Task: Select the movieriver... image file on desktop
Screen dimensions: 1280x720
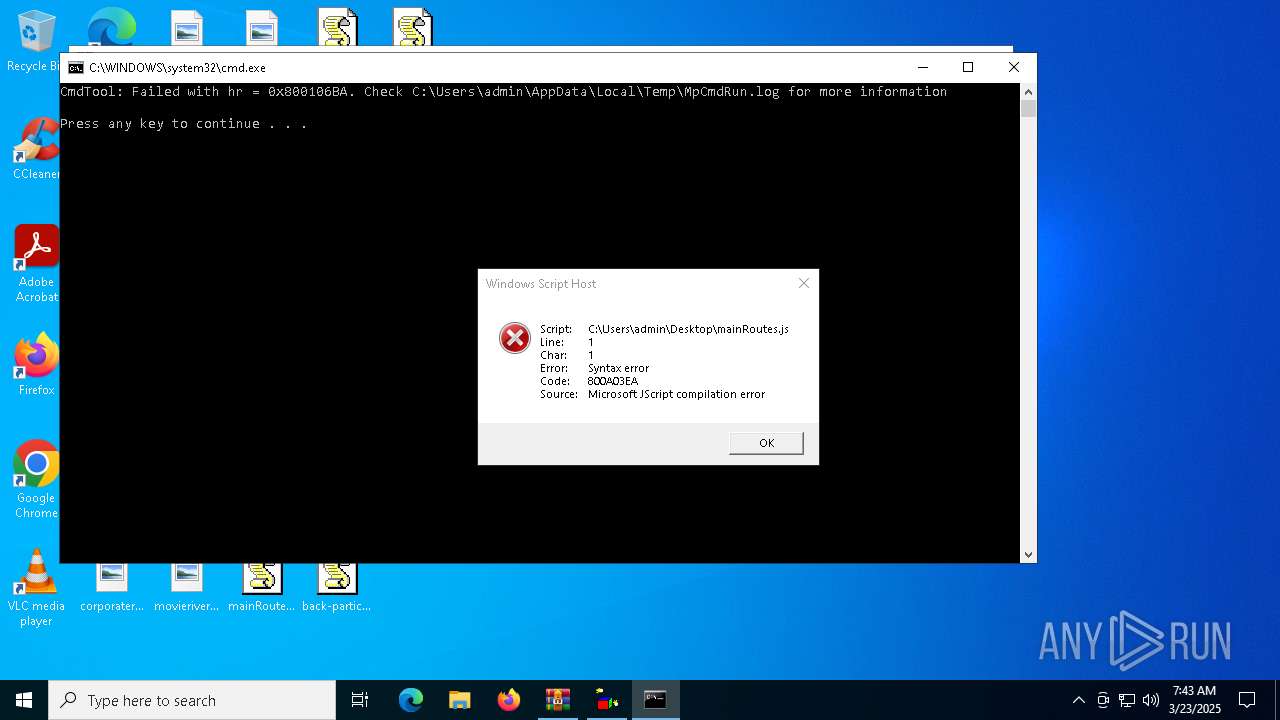Action: pyautogui.click(x=186, y=588)
